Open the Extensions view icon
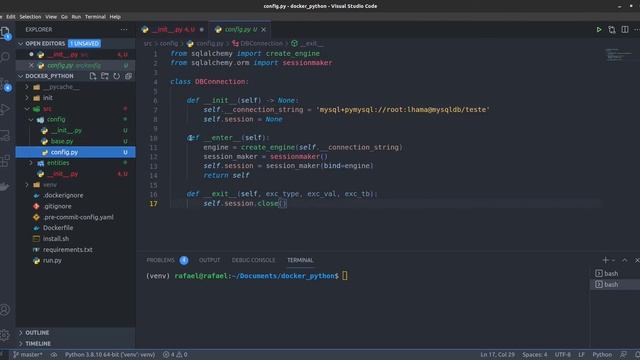 5,160
